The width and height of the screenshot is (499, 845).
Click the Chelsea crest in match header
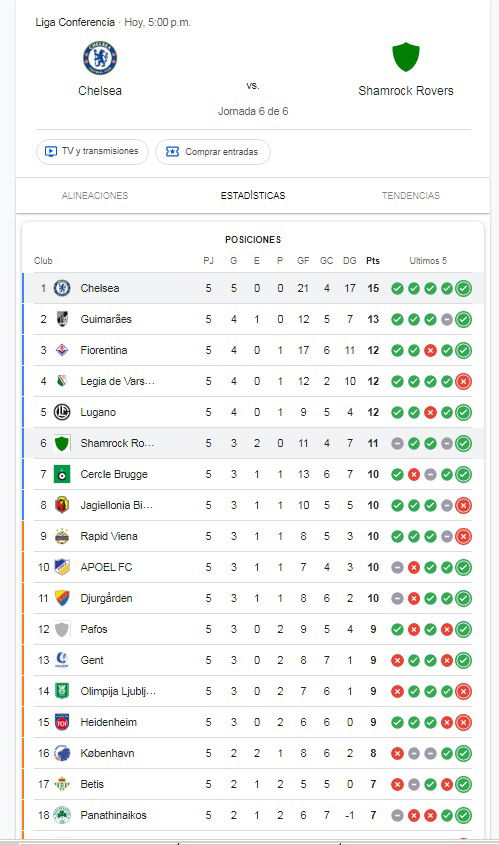point(100,58)
